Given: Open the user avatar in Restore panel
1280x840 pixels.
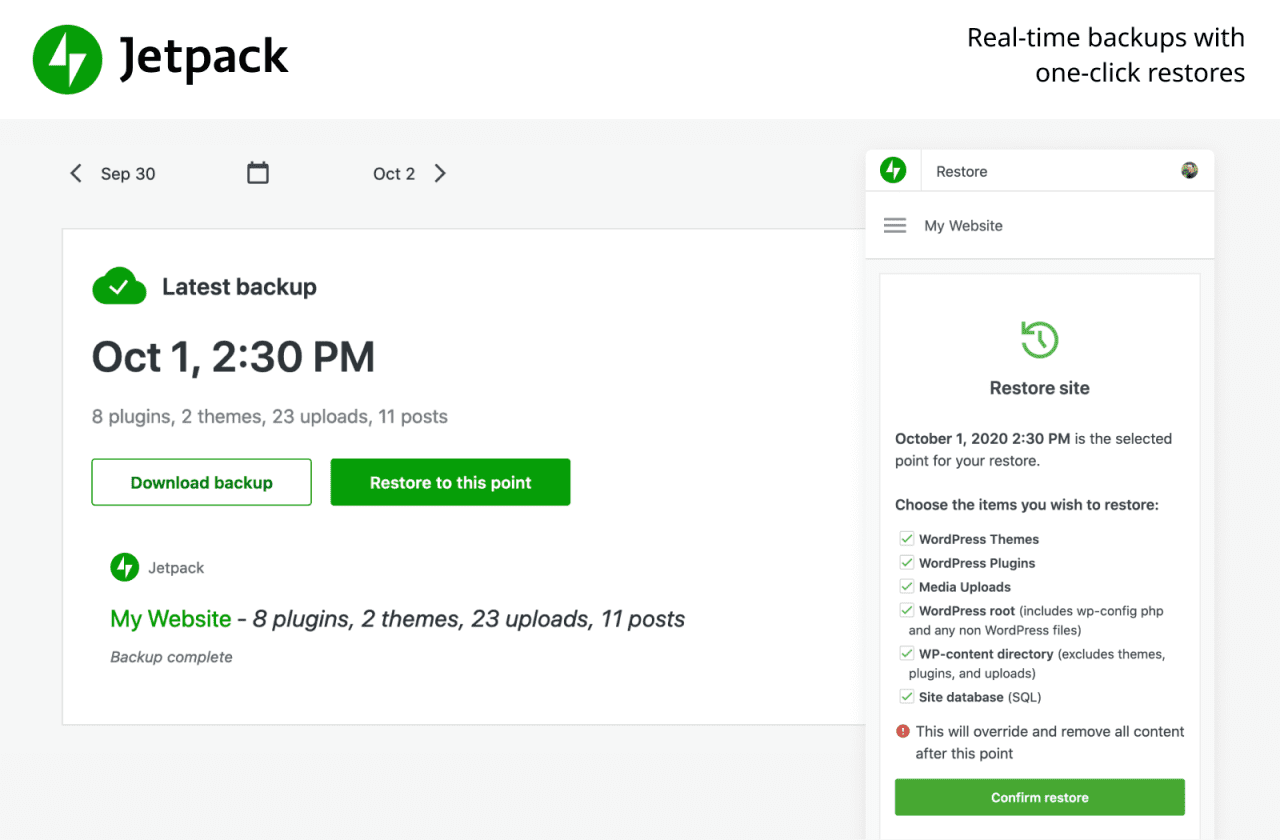Looking at the screenshot, I should pos(1189,170).
